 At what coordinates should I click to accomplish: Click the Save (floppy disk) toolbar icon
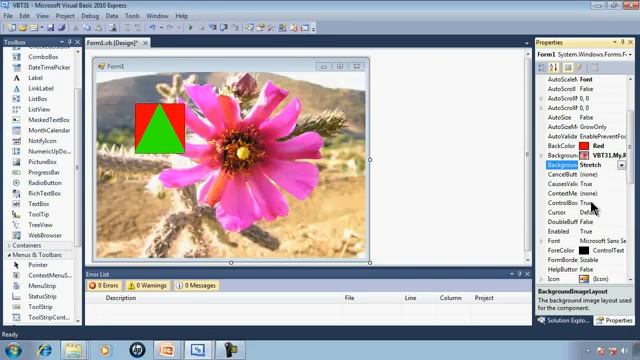tap(51, 28)
